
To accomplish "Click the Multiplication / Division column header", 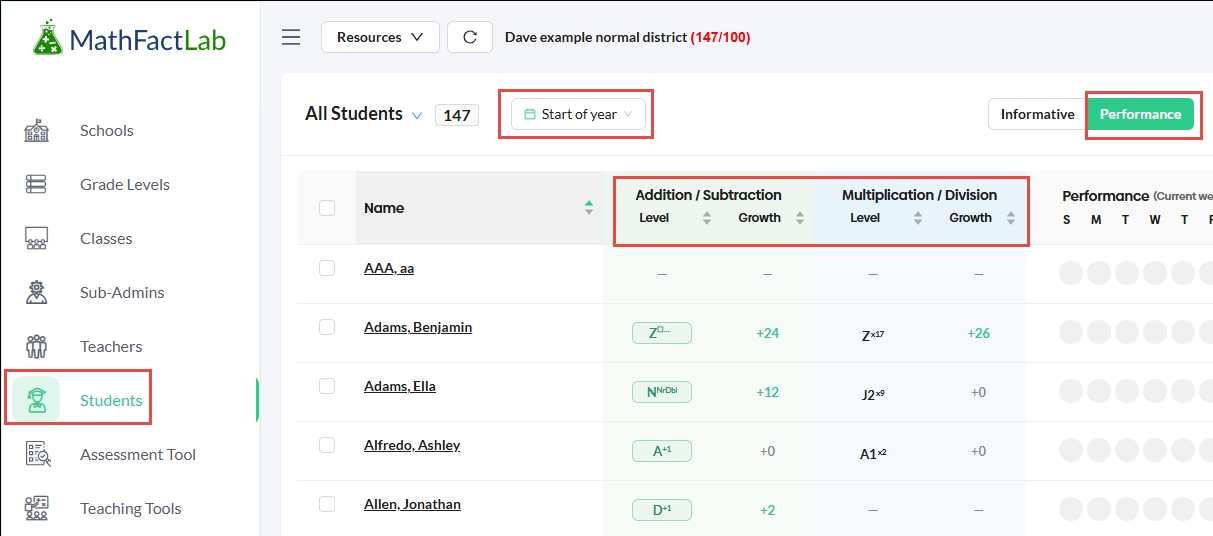I will click(919, 195).
